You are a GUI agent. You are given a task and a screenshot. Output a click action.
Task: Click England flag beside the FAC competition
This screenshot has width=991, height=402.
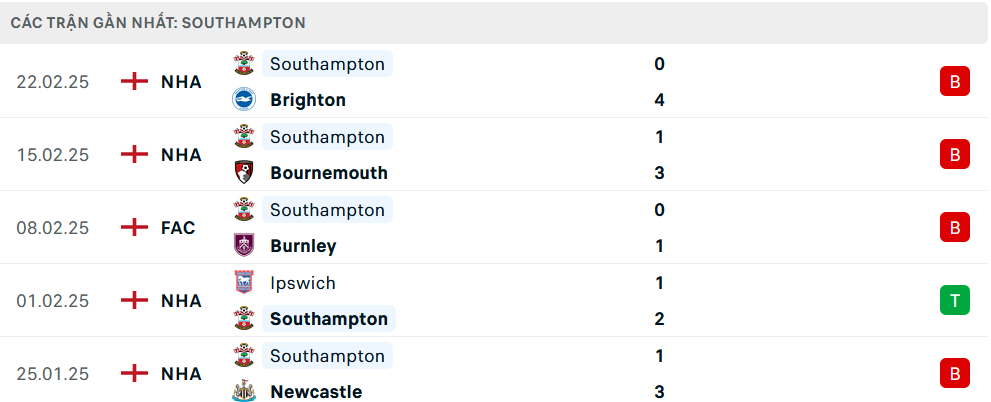pyautogui.click(x=134, y=228)
